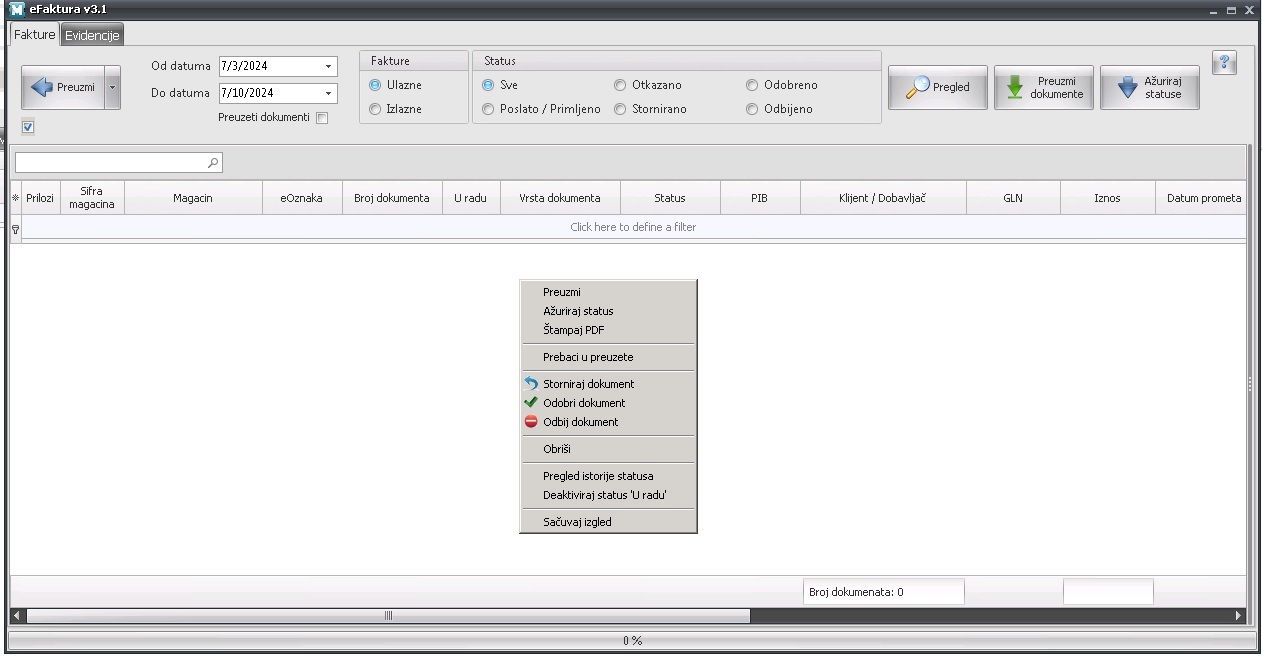
Task: Open the Od datuma date dropdown
Action: 328,67
